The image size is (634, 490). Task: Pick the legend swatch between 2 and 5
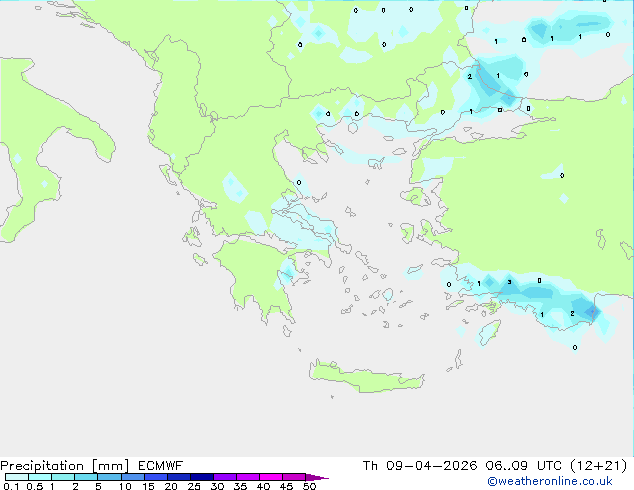(x=86, y=477)
